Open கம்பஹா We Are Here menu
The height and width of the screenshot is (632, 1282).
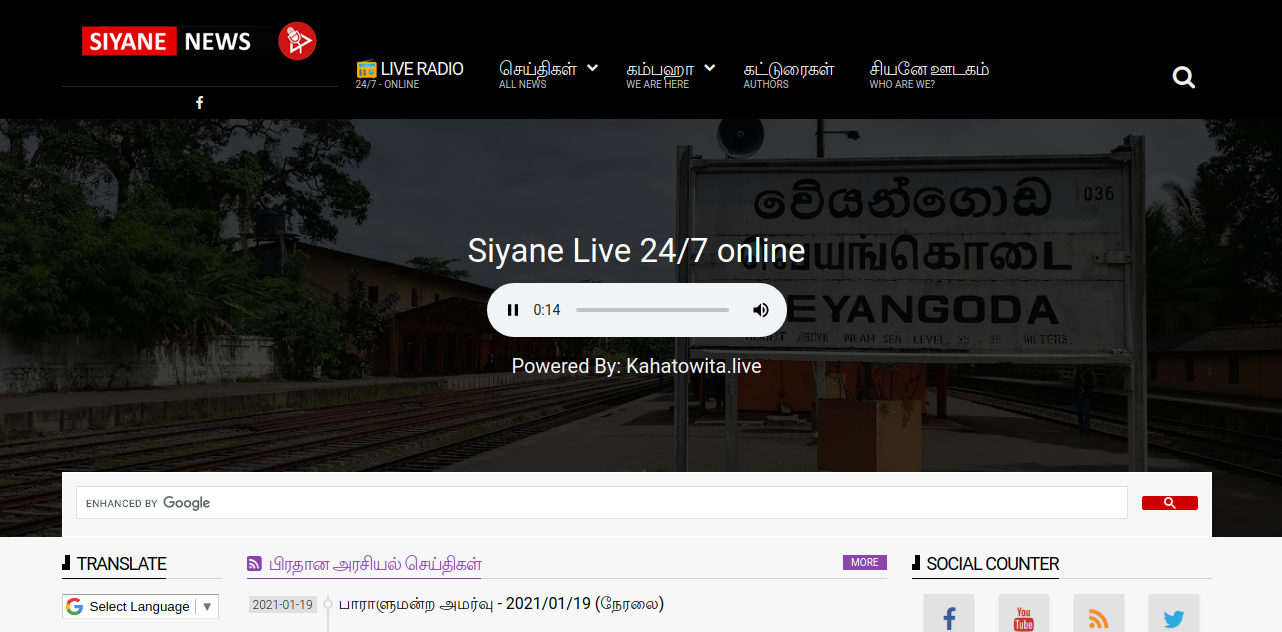point(660,75)
